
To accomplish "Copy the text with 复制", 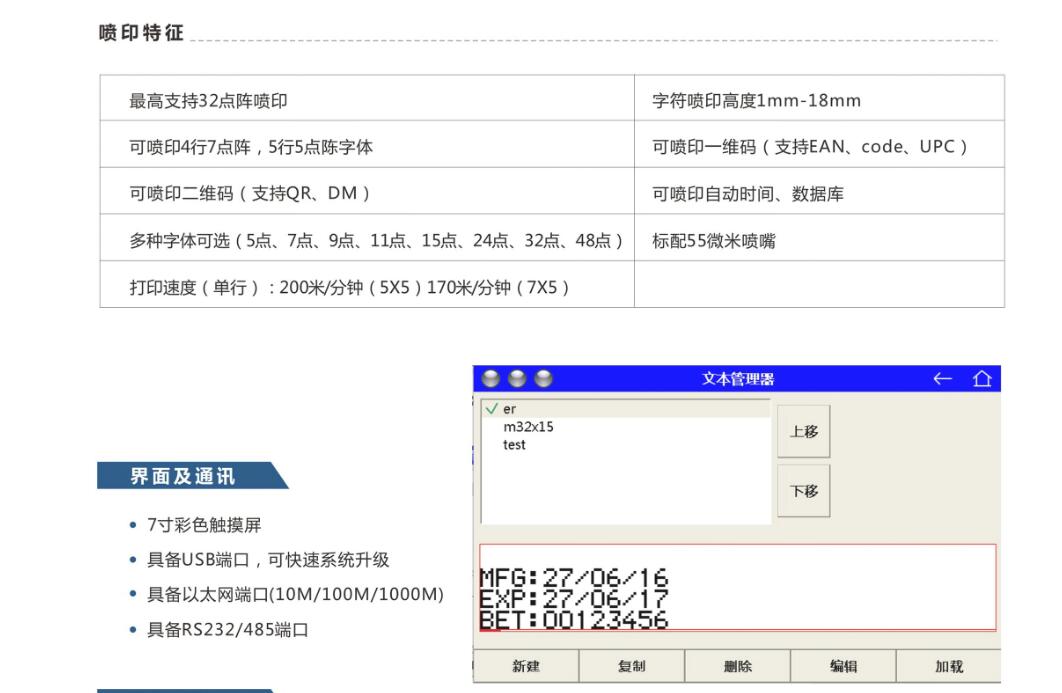I will (631, 666).
